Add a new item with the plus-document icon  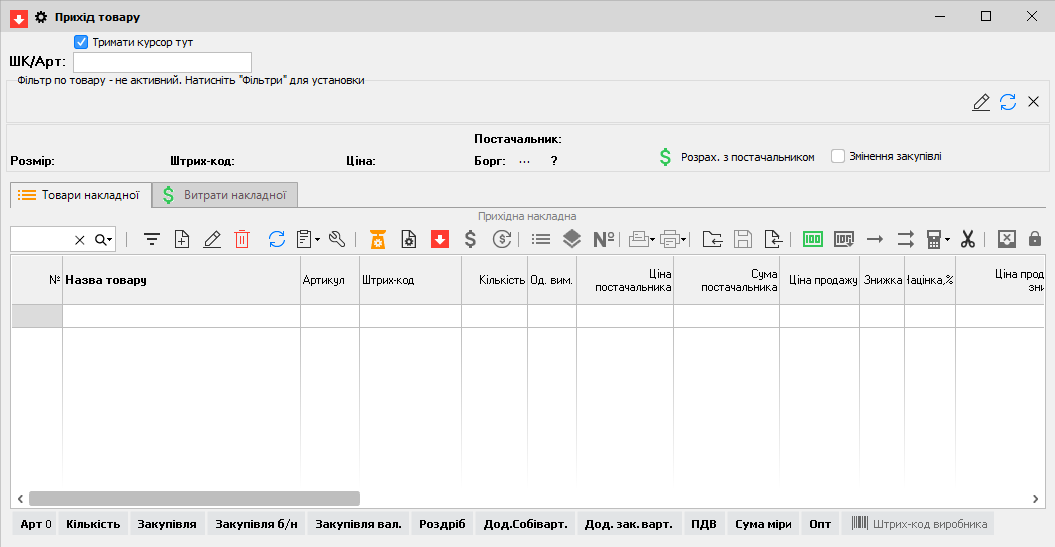pyautogui.click(x=182, y=239)
